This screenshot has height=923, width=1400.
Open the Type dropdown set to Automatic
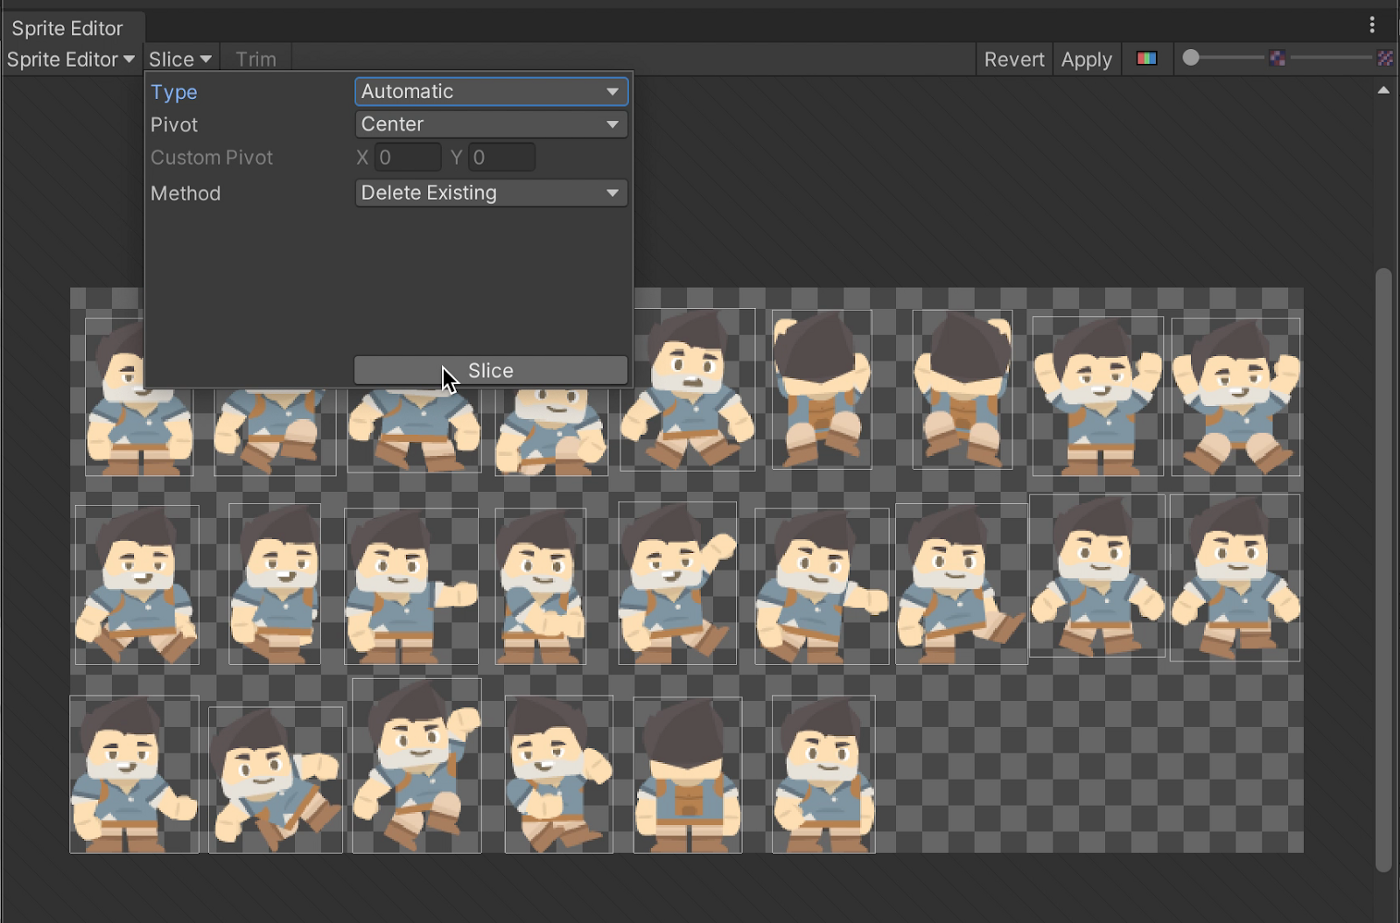pos(491,91)
